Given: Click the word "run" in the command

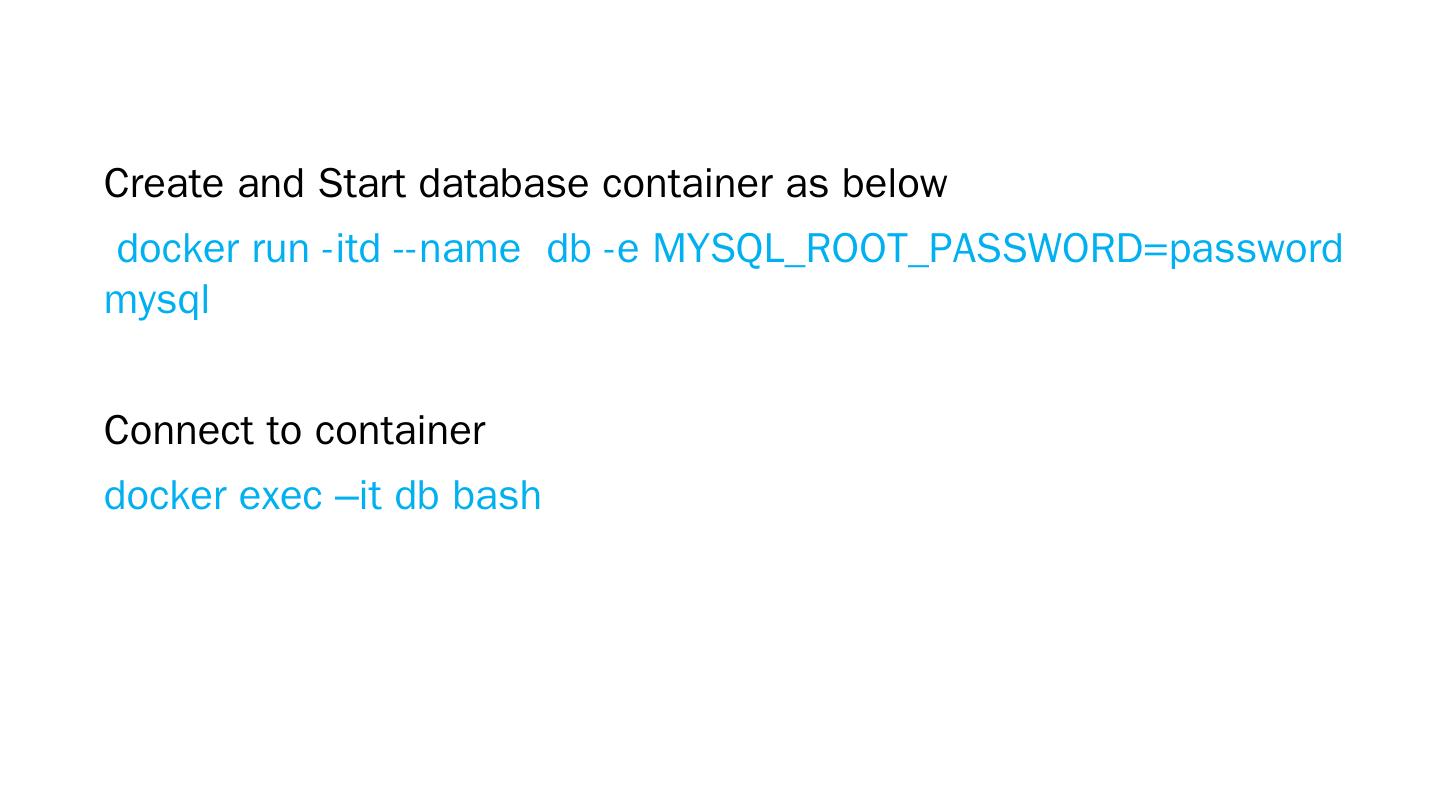Looking at the screenshot, I should point(280,249).
